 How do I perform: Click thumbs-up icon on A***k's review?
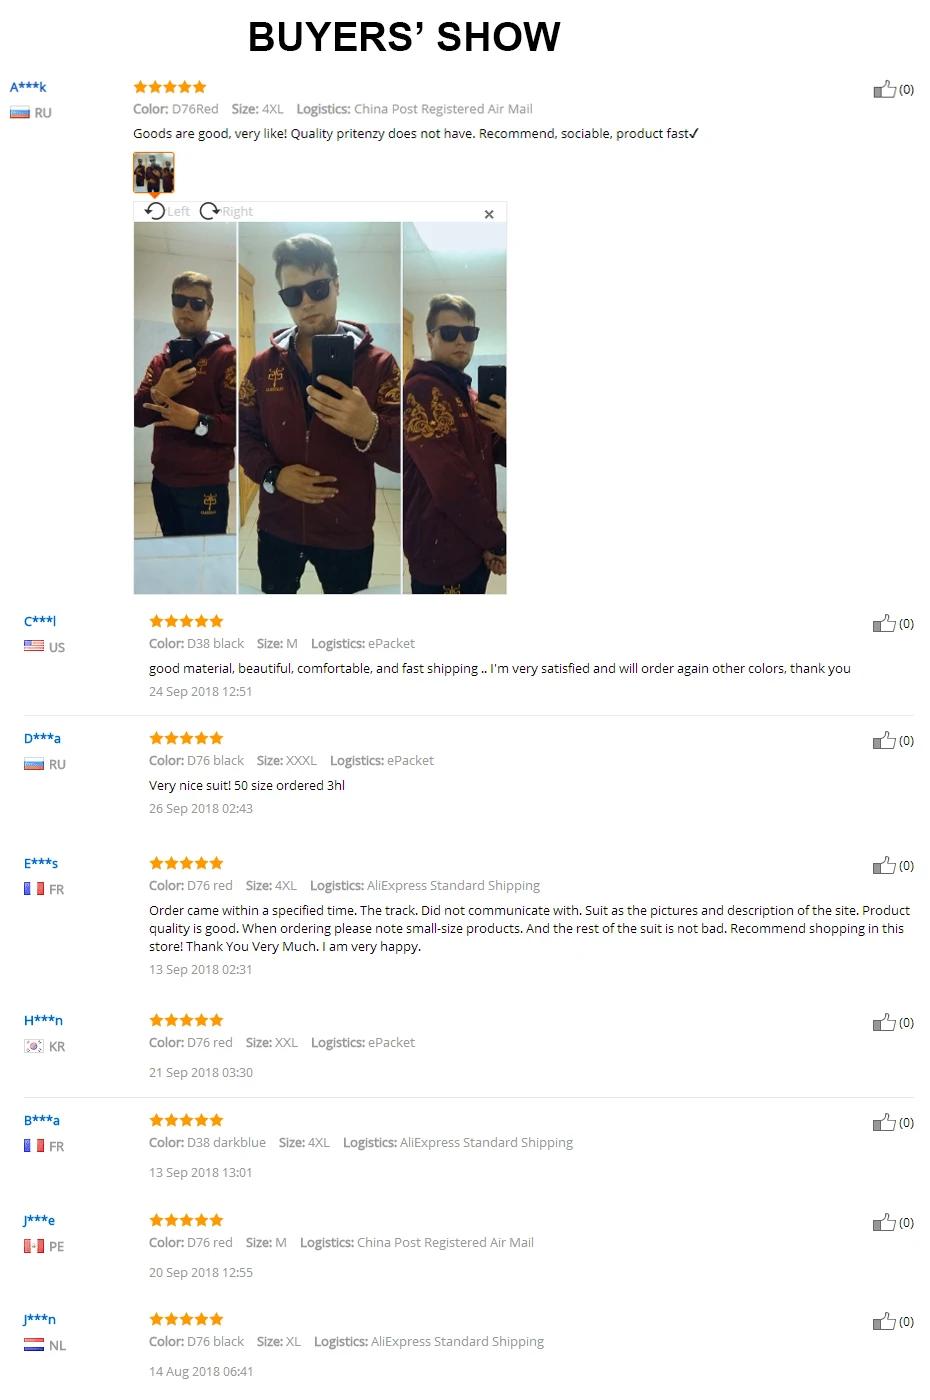pos(884,89)
